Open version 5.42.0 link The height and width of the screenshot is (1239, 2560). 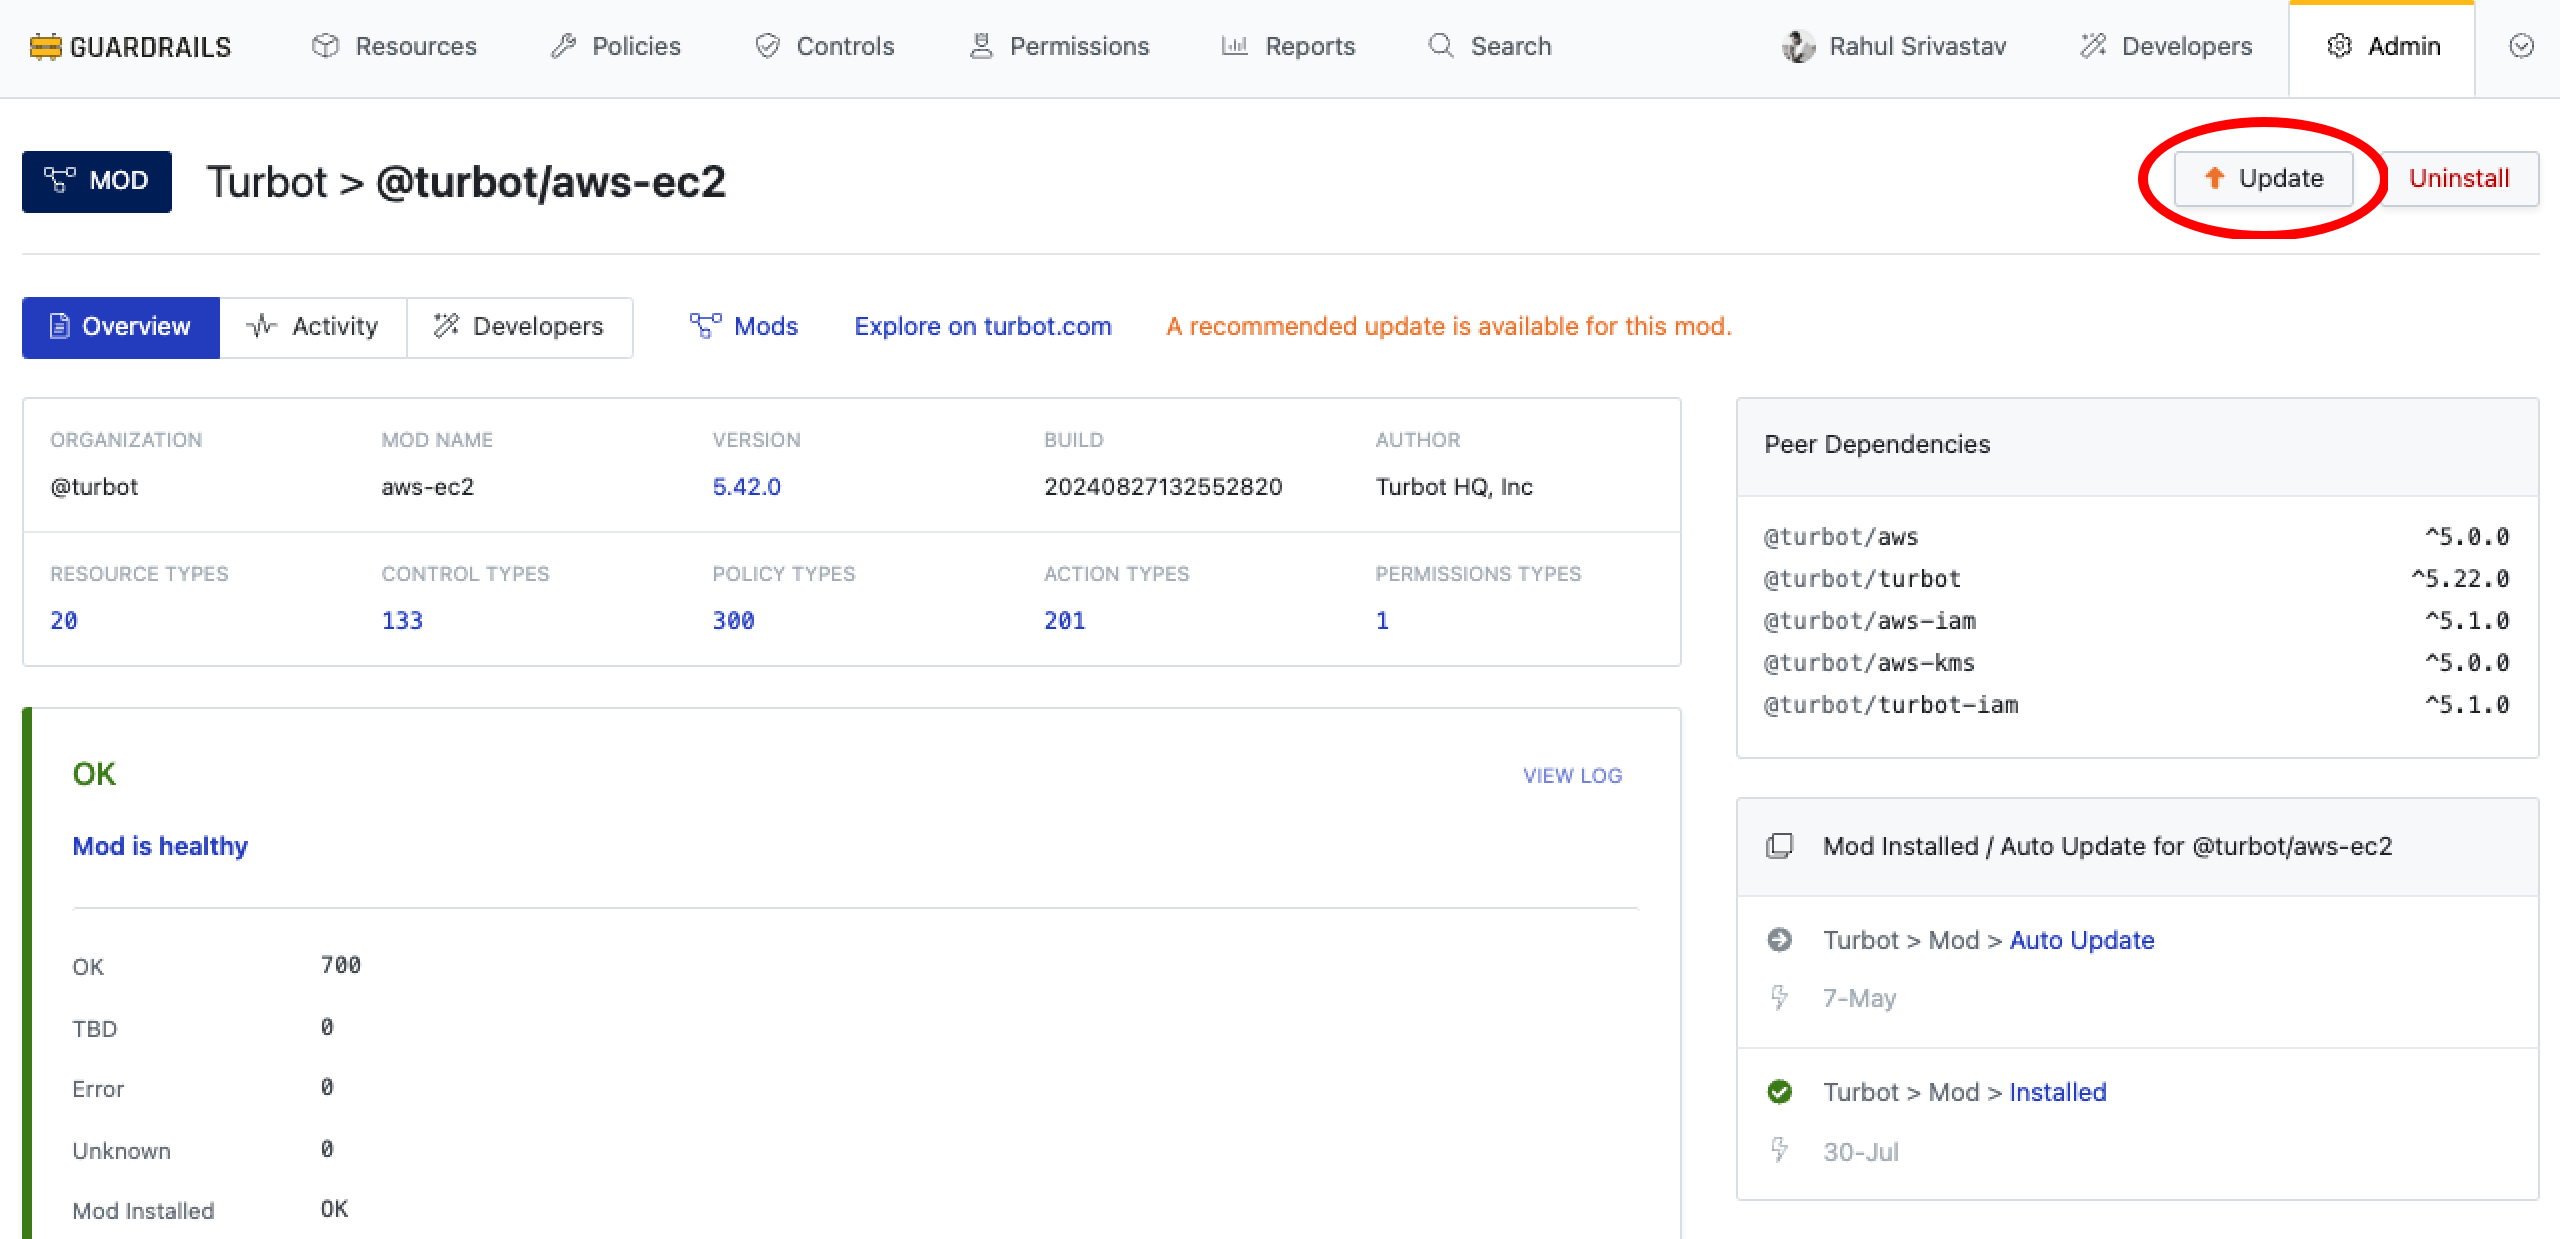(x=746, y=487)
